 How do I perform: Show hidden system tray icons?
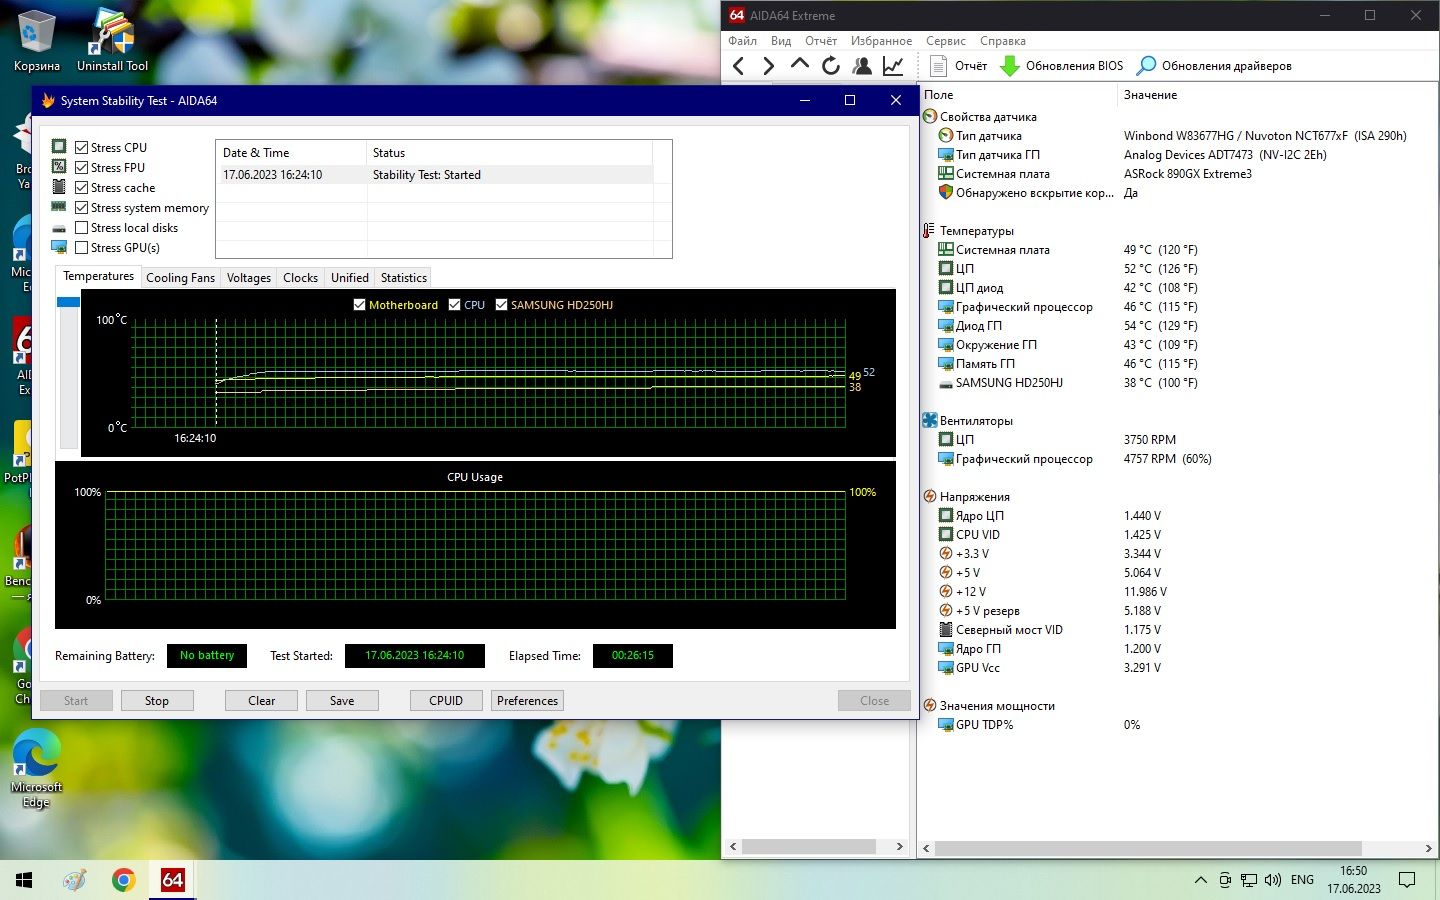tap(1200, 880)
